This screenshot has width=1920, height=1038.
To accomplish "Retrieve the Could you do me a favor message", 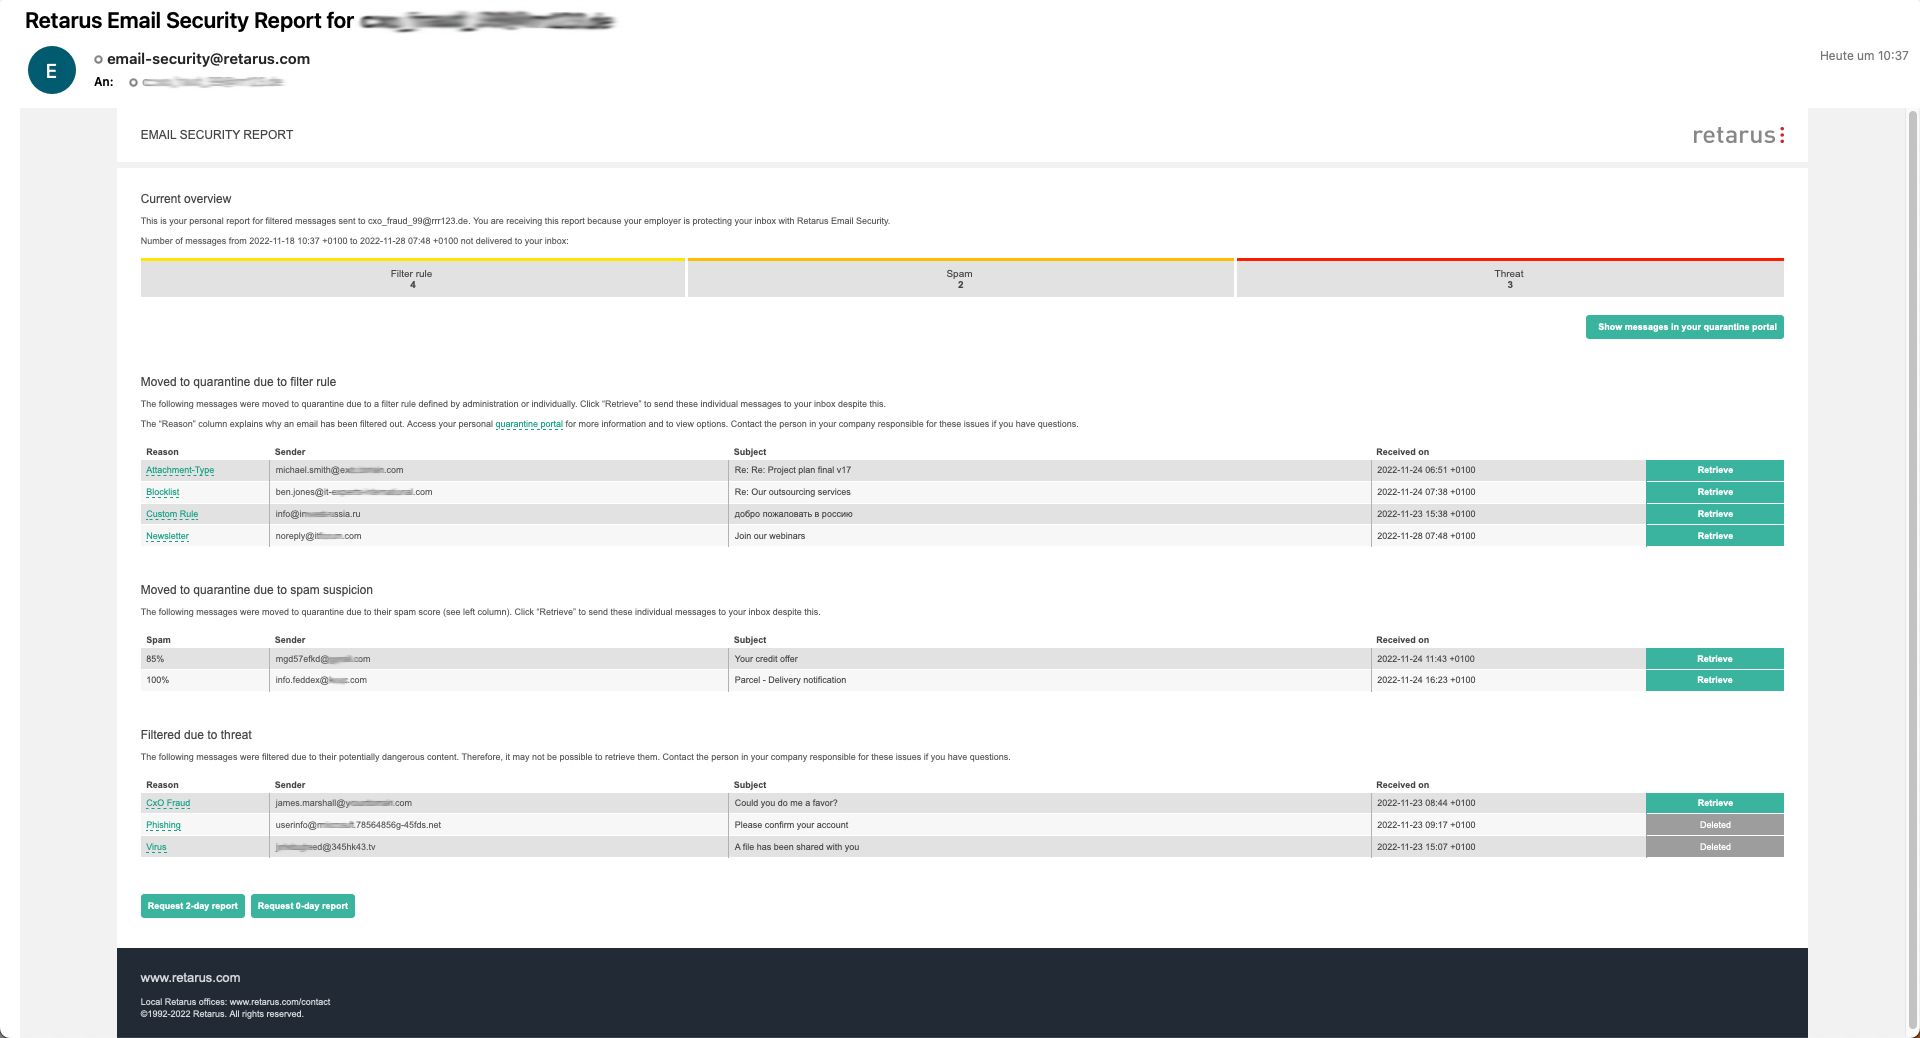I will pos(1714,803).
